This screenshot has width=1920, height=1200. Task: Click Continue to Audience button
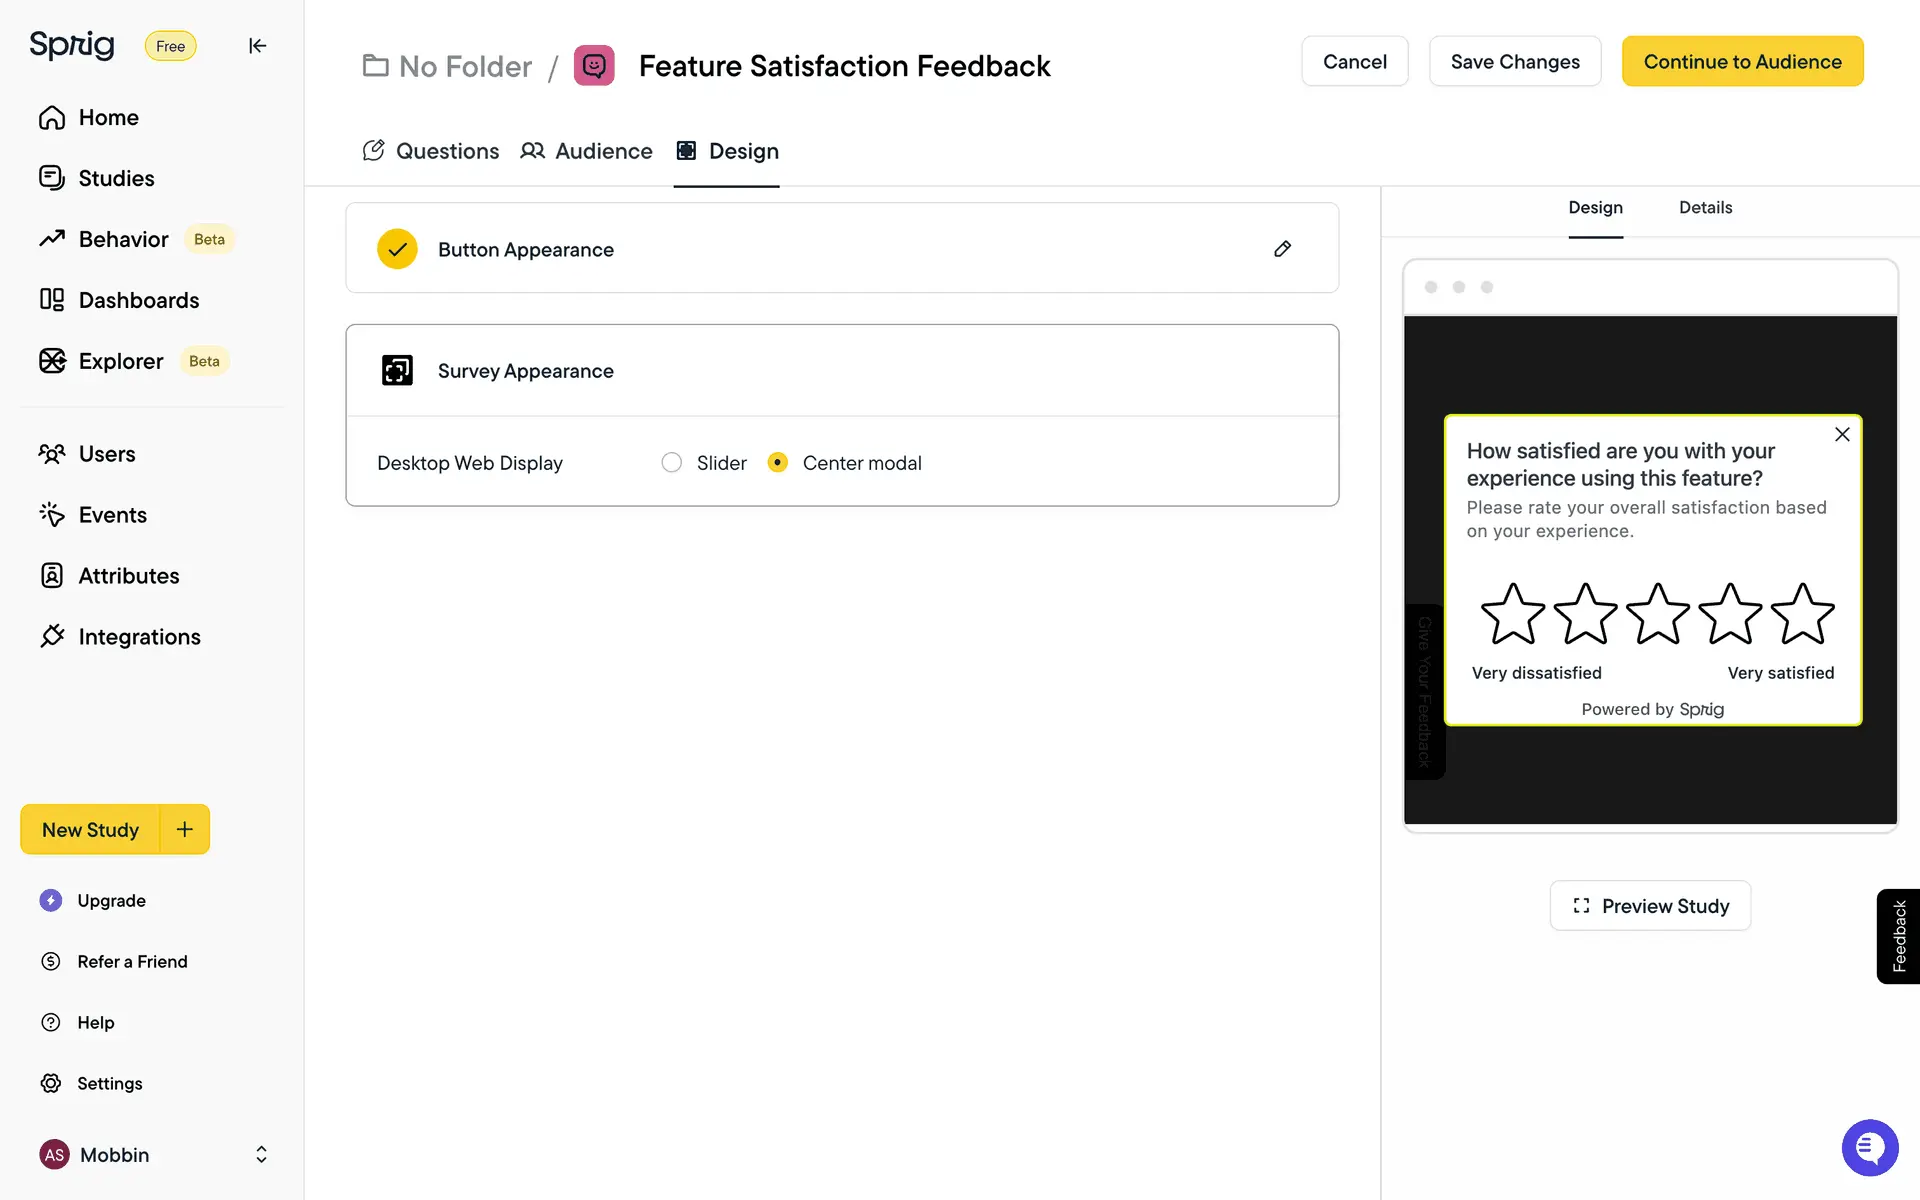coord(1742,62)
